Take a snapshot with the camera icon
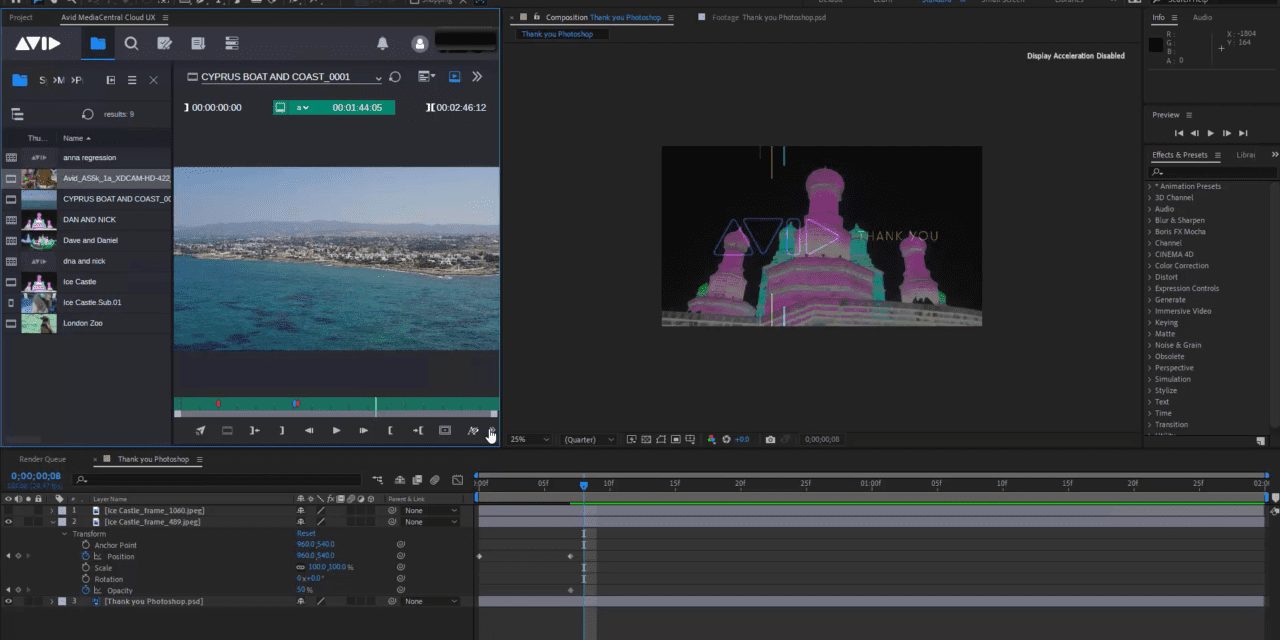Image resolution: width=1280 pixels, height=640 pixels. [770, 439]
